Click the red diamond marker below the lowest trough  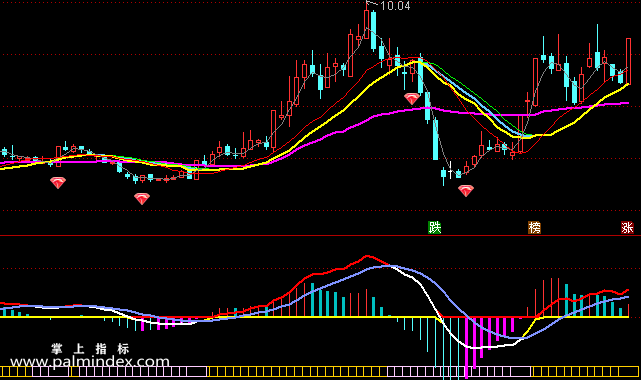pos(466,191)
